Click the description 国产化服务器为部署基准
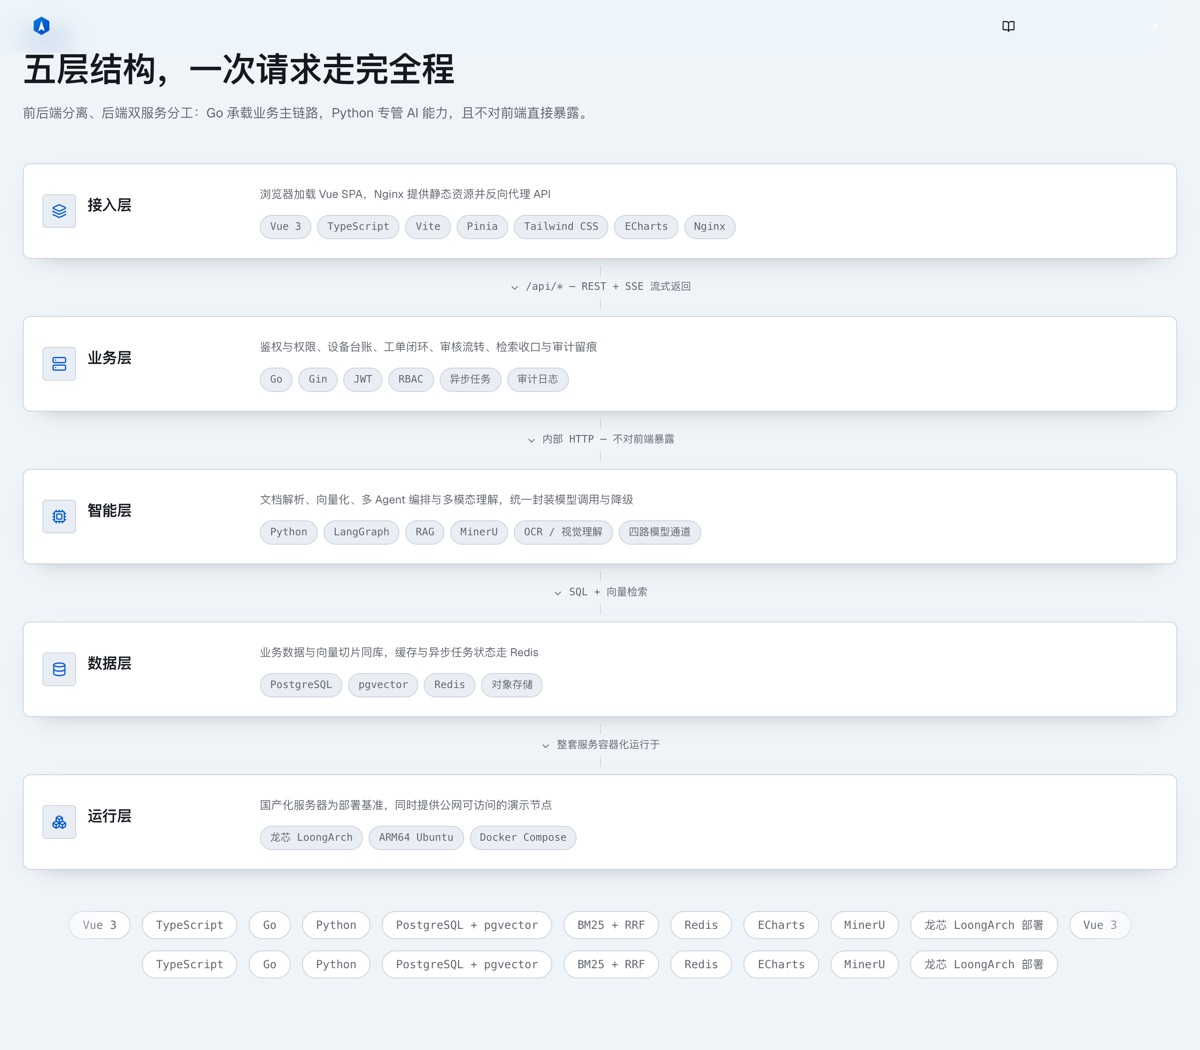Image resolution: width=1200 pixels, height=1050 pixels. point(406,805)
